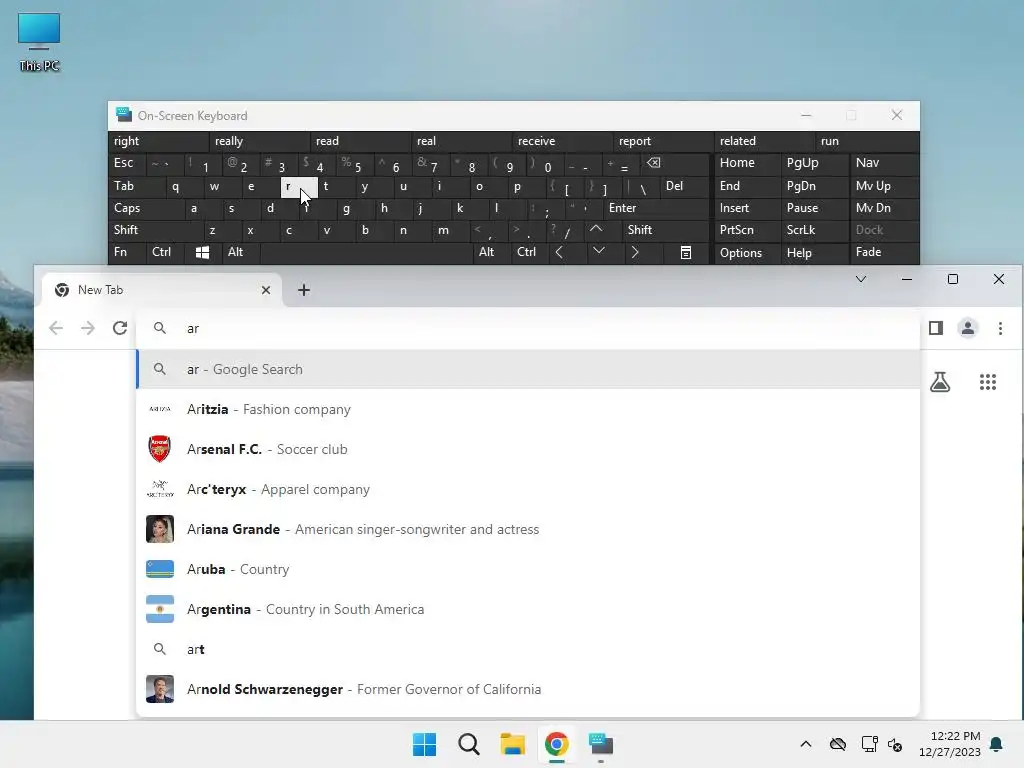Select the Arnold Schwarzenegger suggestion
Image resolution: width=1024 pixels, height=768 pixels.
[x=528, y=689]
